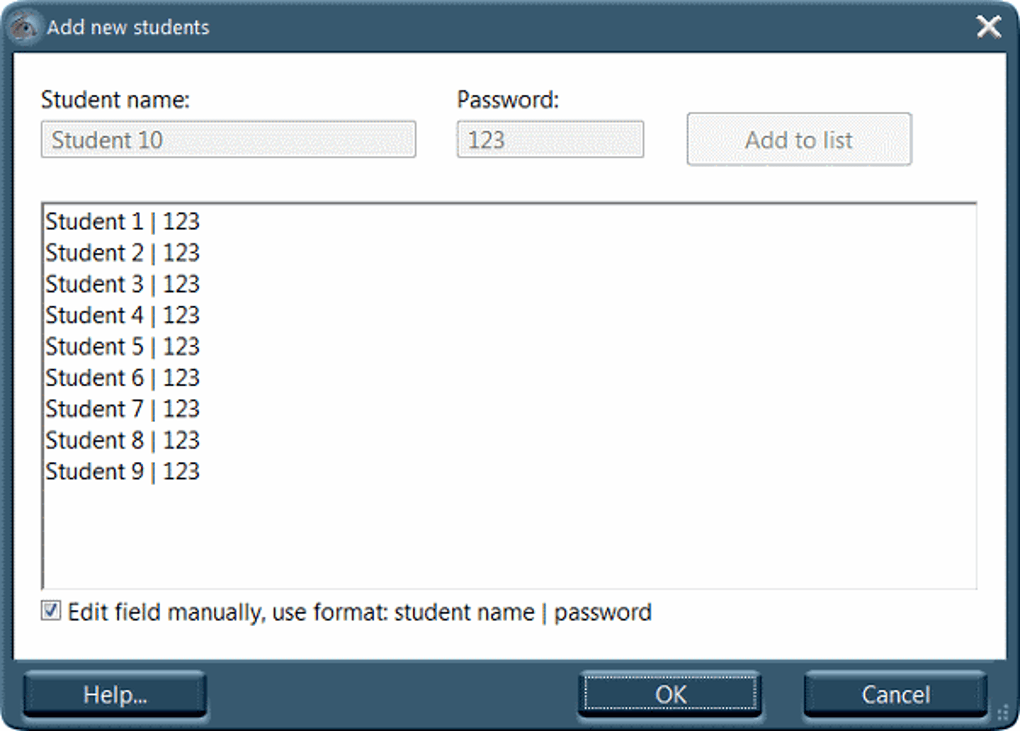The height and width of the screenshot is (731, 1020).
Task: Open Help for this dialog
Action: coord(115,694)
